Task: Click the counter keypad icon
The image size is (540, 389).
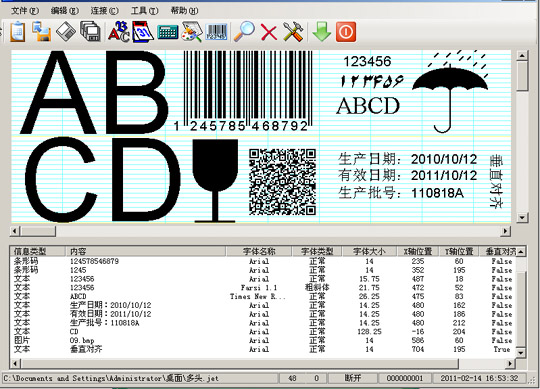Action: (x=168, y=32)
